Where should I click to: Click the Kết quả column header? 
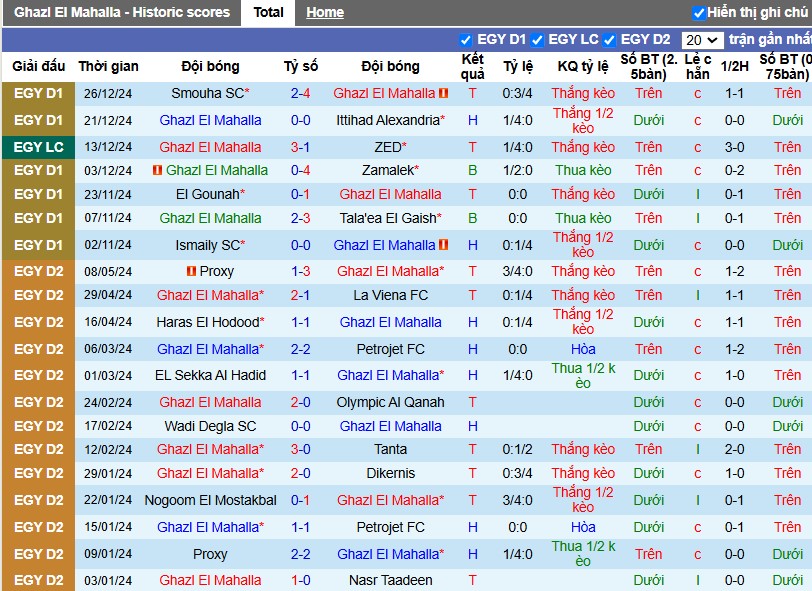coord(472,66)
